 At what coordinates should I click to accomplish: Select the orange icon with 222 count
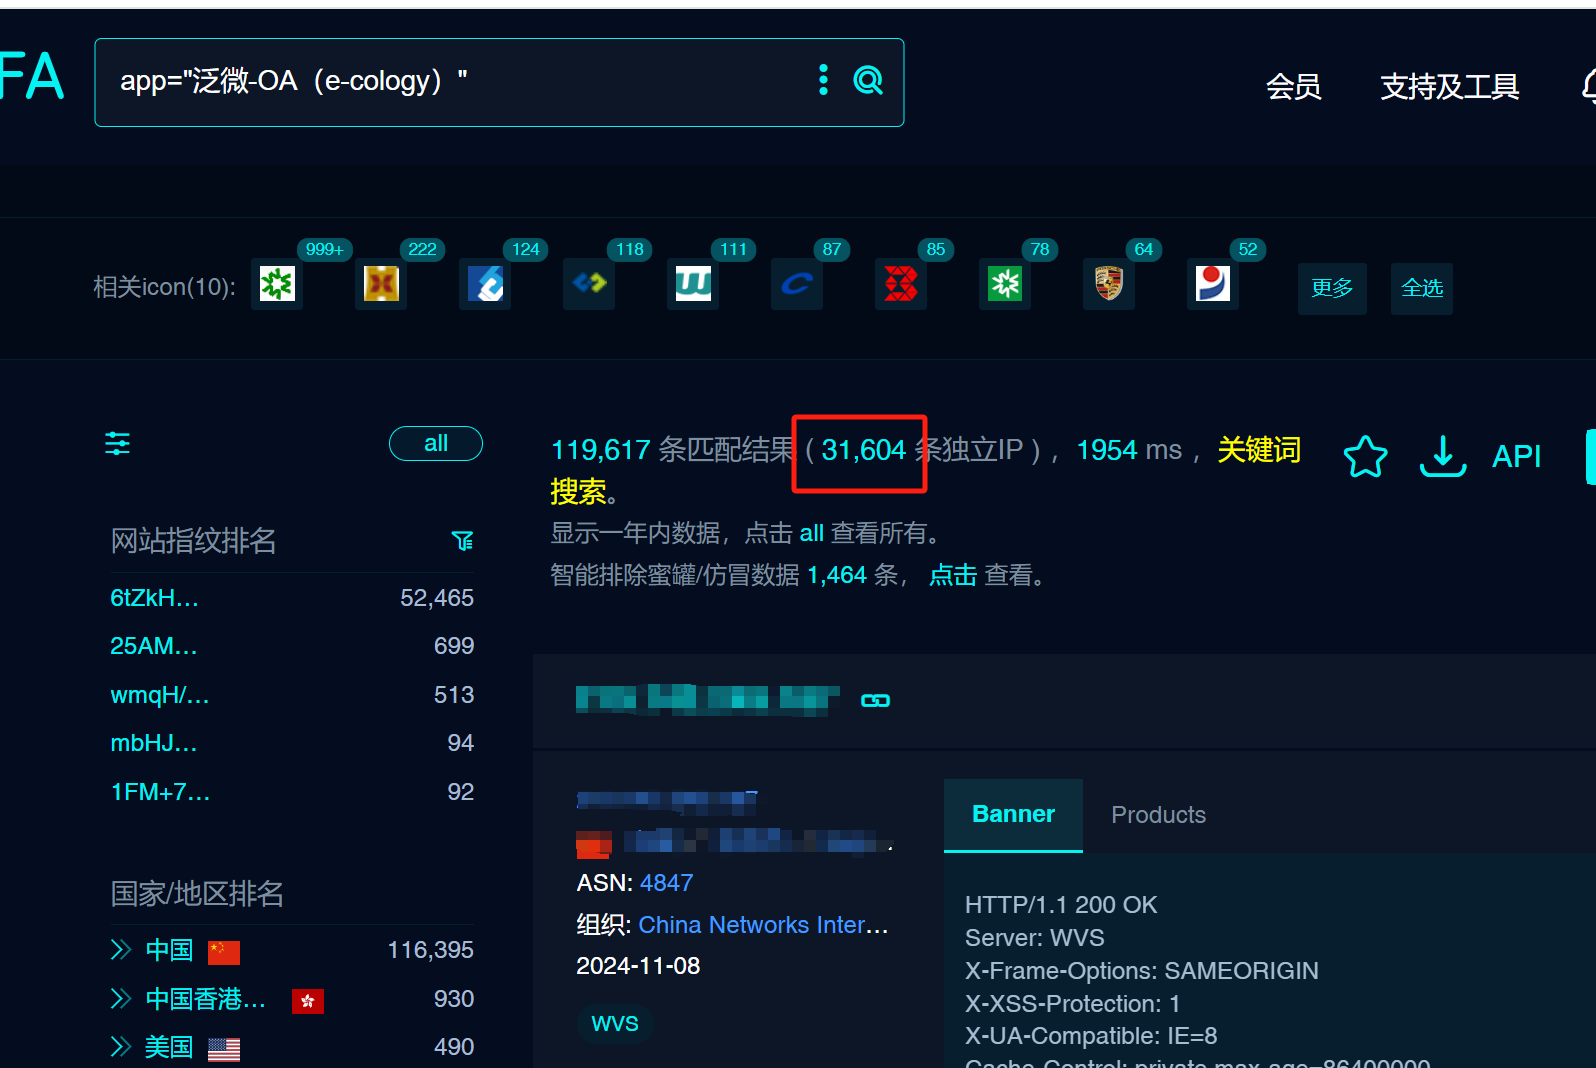pyautogui.click(x=381, y=284)
